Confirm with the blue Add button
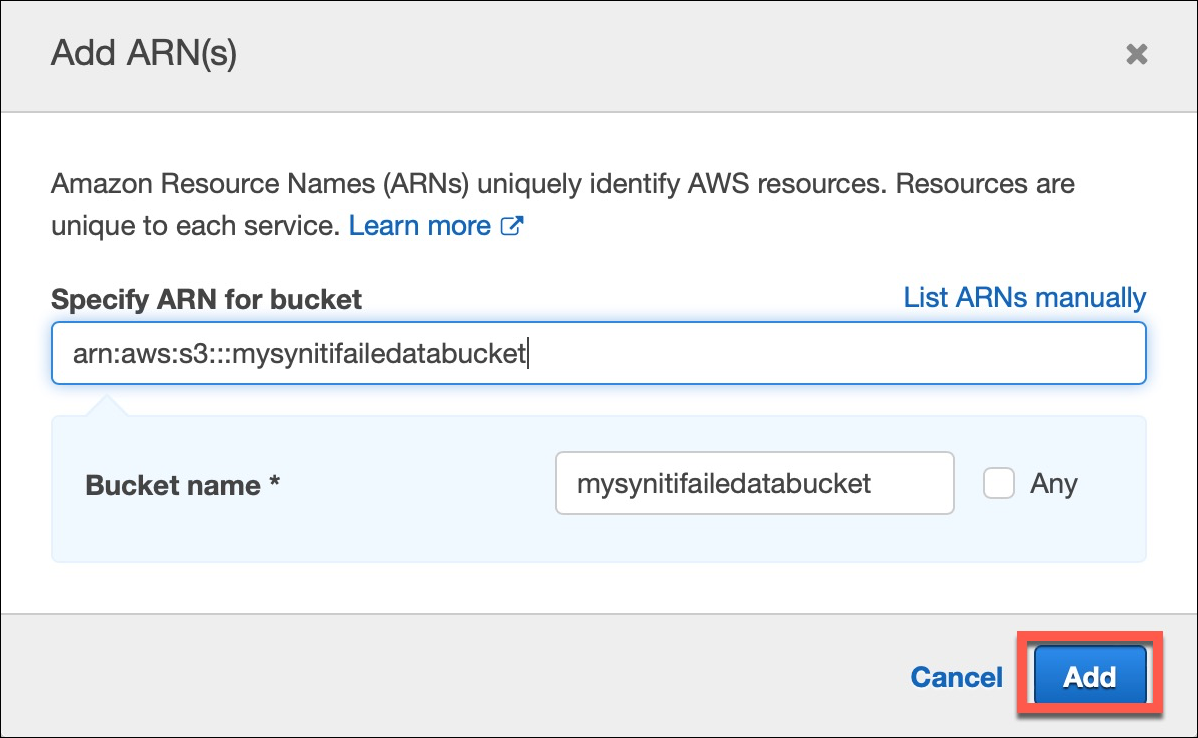Image resolution: width=1198 pixels, height=738 pixels. click(1090, 675)
